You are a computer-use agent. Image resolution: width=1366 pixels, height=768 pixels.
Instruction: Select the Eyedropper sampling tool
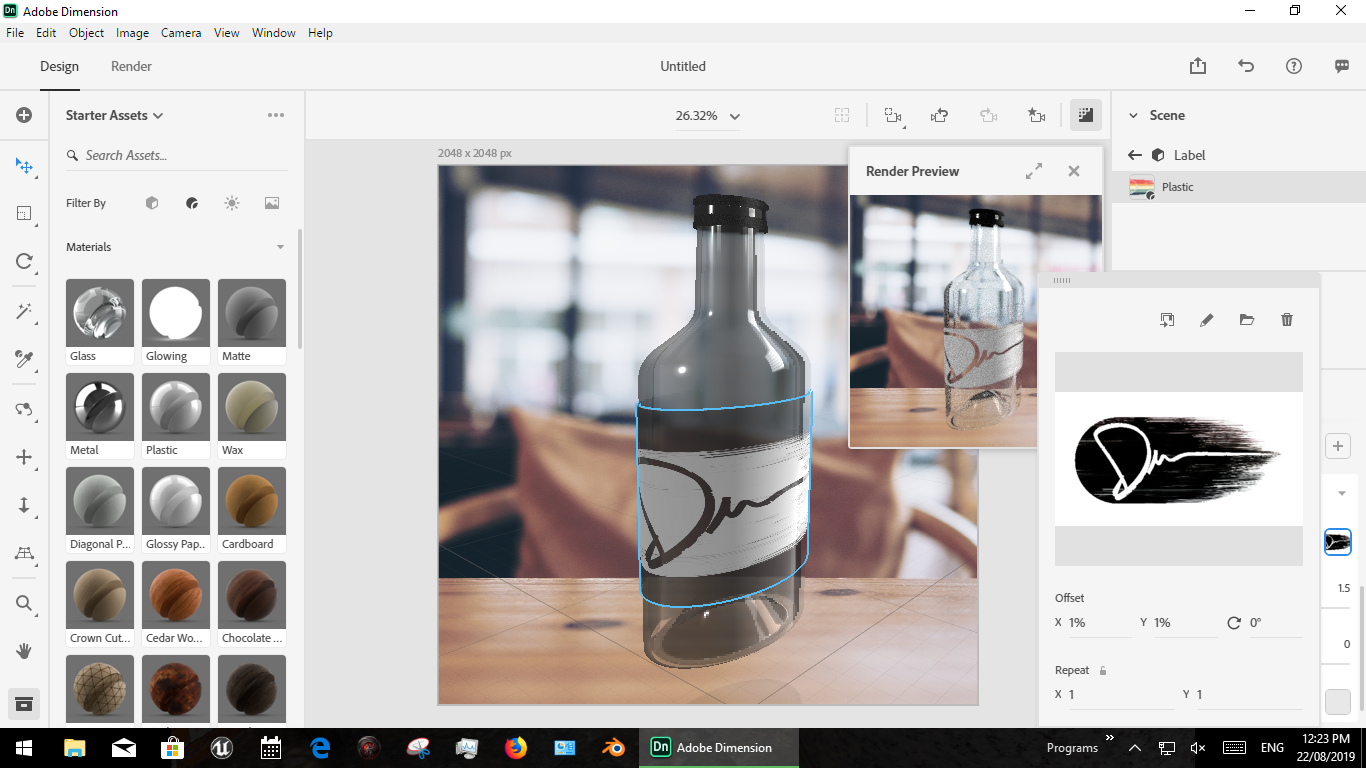point(24,360)
